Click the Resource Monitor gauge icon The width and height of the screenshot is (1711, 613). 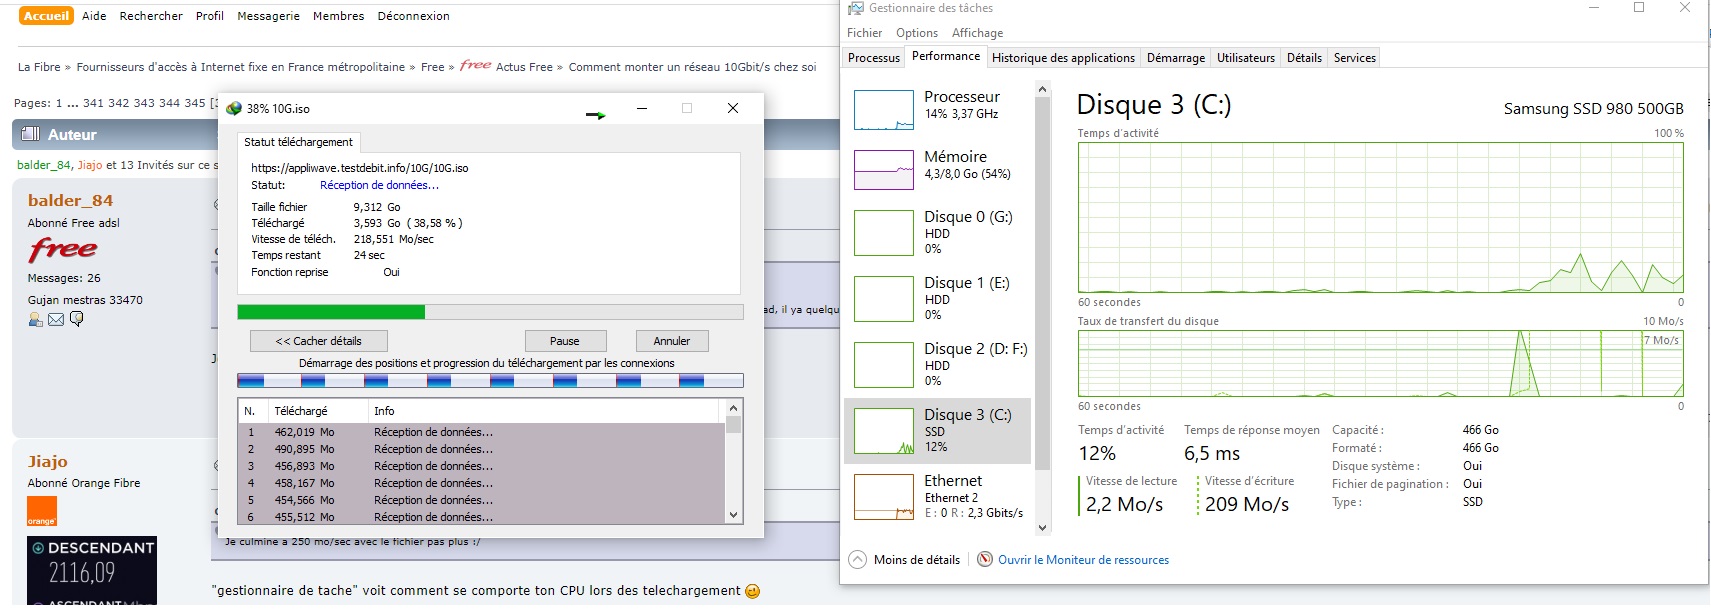(x=985, y=560)
